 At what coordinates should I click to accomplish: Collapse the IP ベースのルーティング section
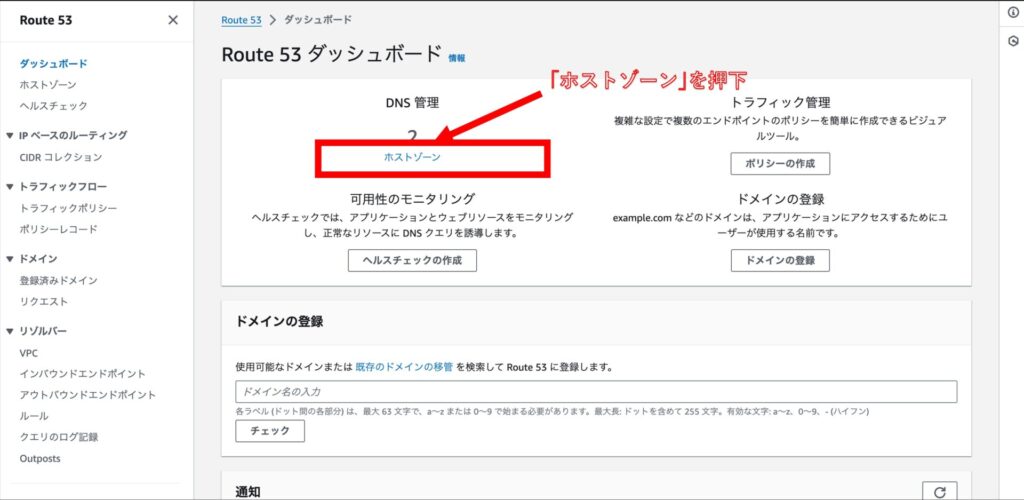coord(9,136)
